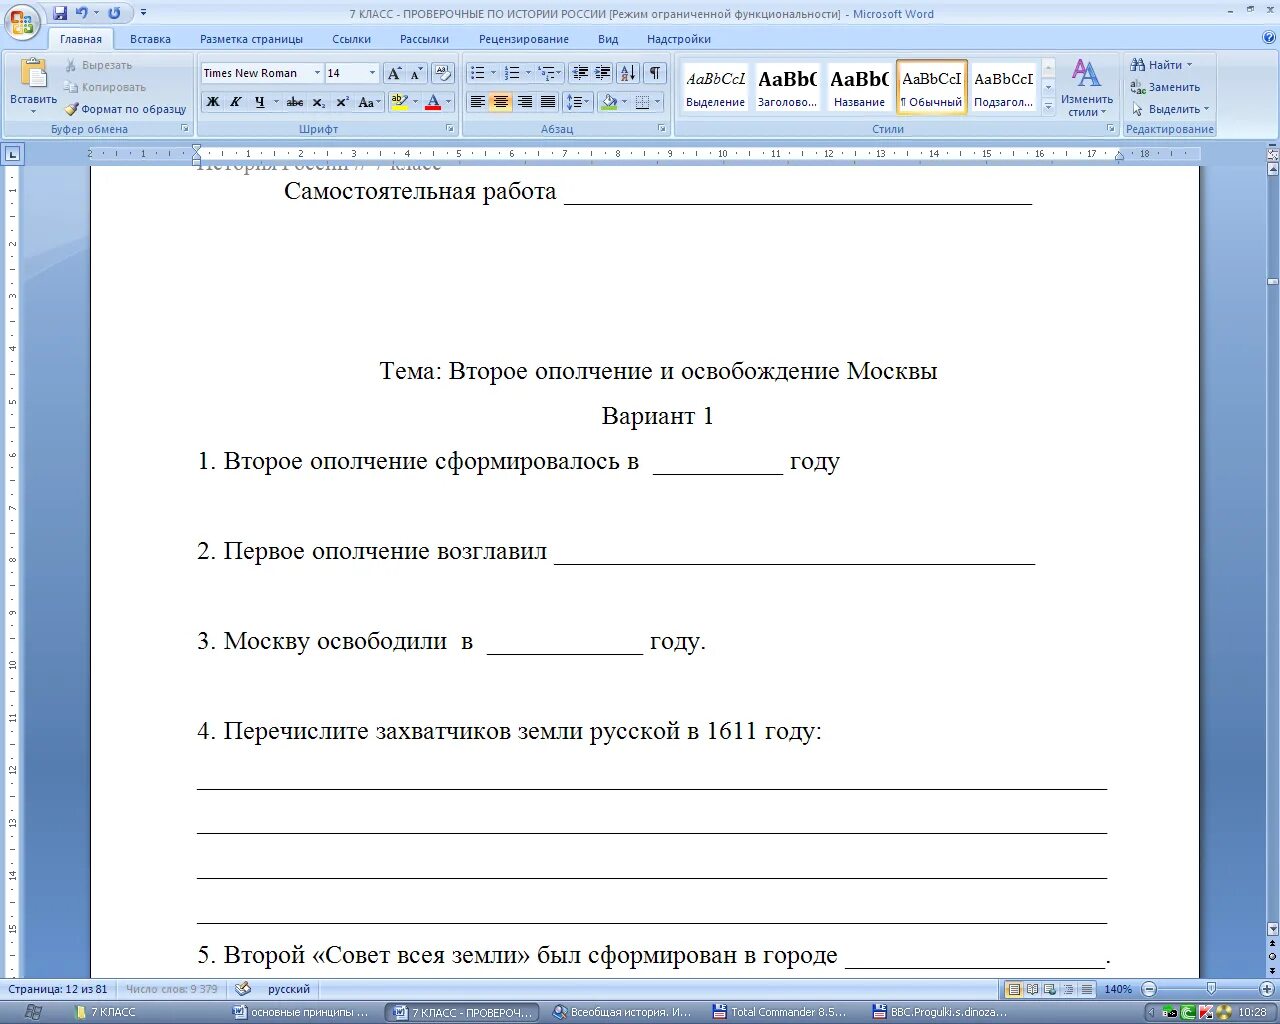Switch to the Разметка страницы tab
This screenshot has height=1024, width=1280.
pos(251,39)
